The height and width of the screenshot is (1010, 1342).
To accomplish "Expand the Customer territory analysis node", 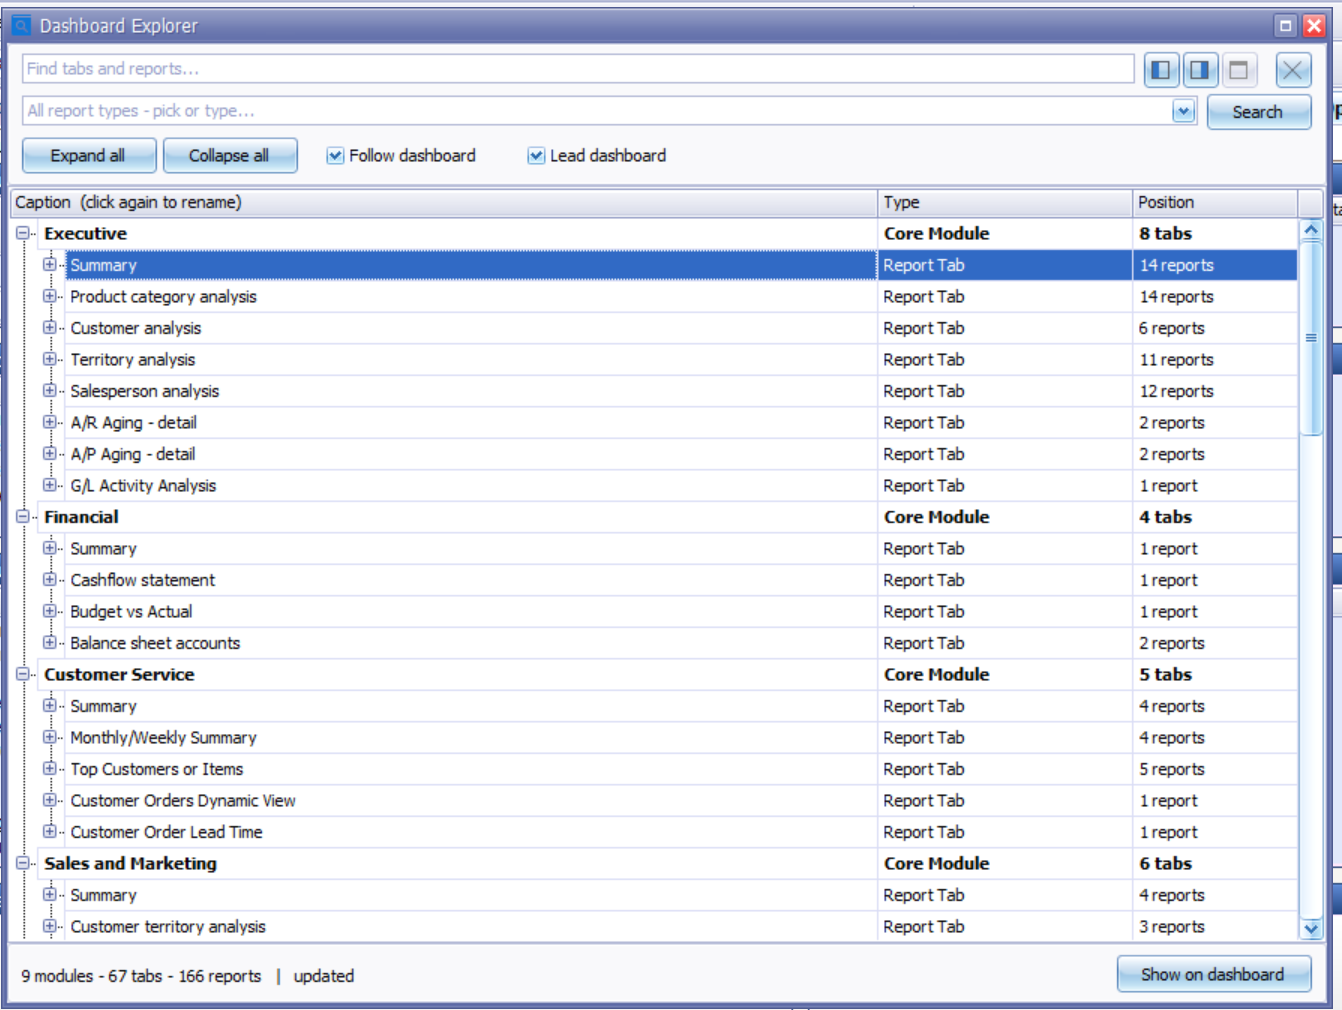I will [49, 926].
